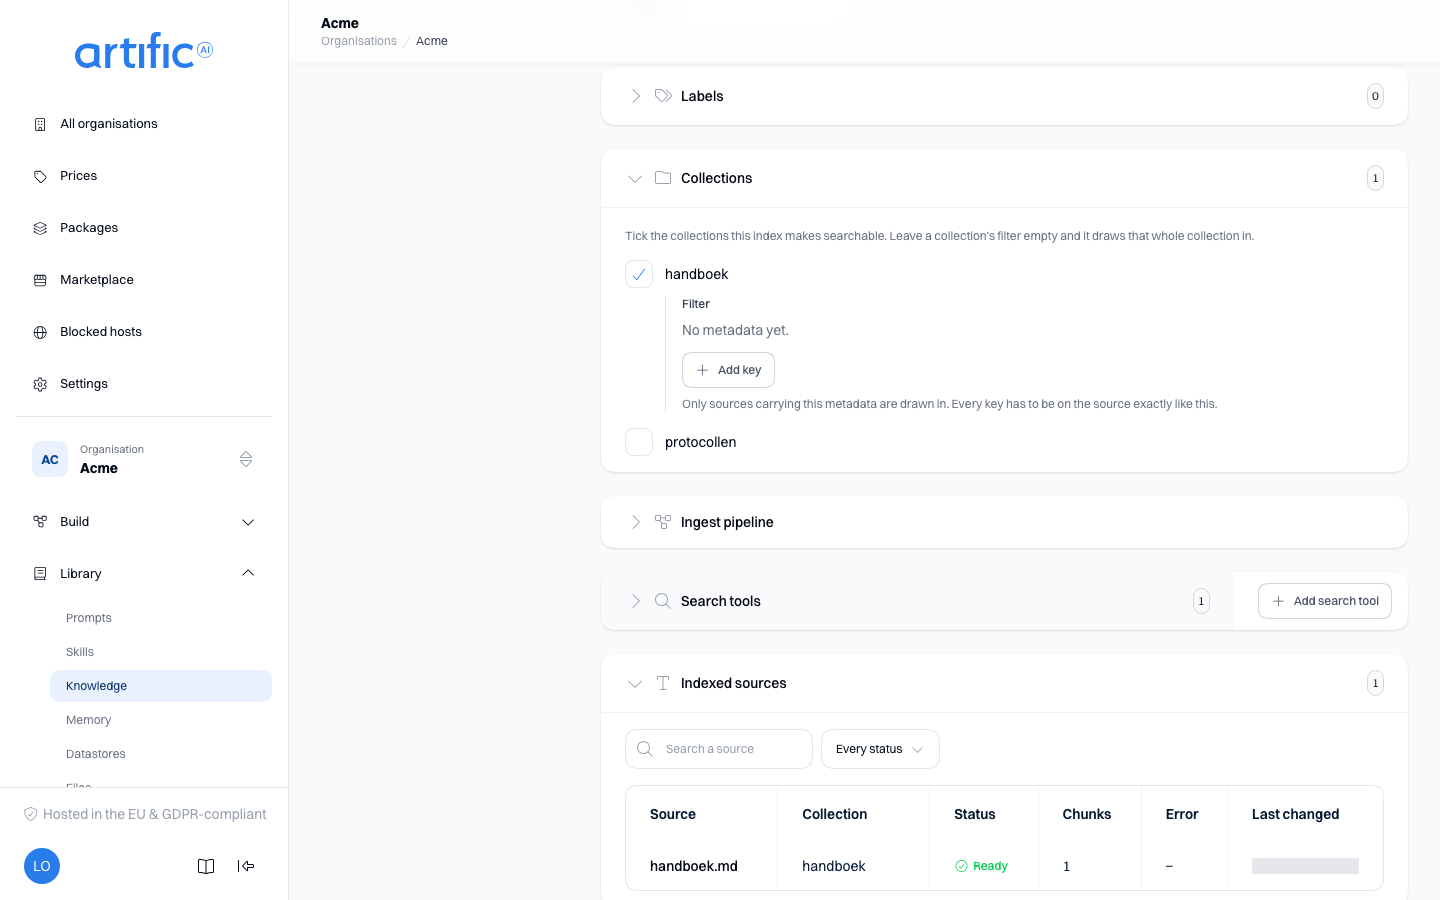Click the Collections folder icon
Screen dimensions: 1440x900
click(663, 178)
